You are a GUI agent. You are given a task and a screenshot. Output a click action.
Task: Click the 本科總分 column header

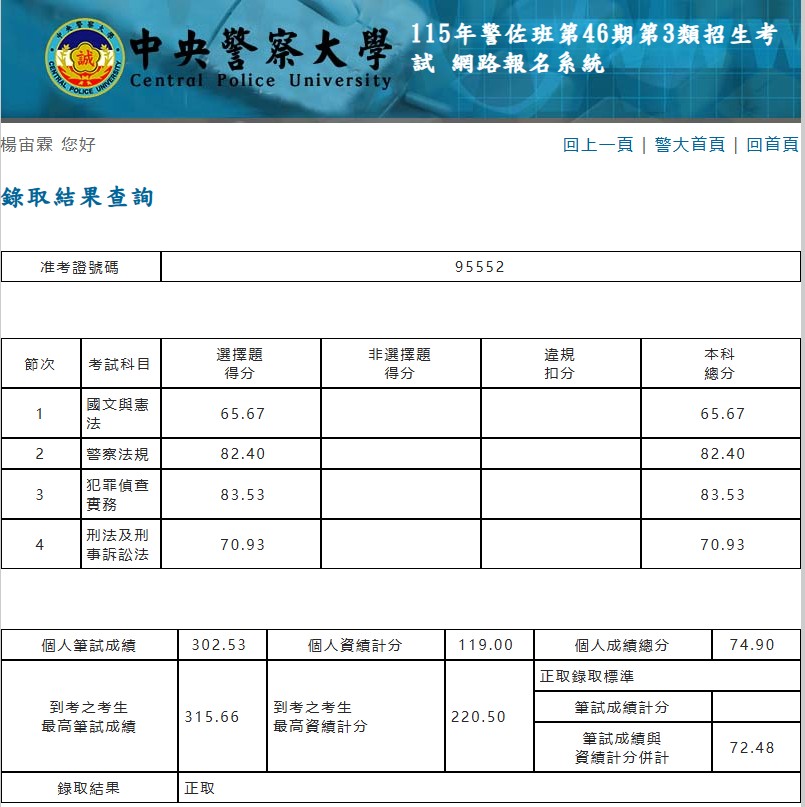pyautogui.click(x=719, y=363)
